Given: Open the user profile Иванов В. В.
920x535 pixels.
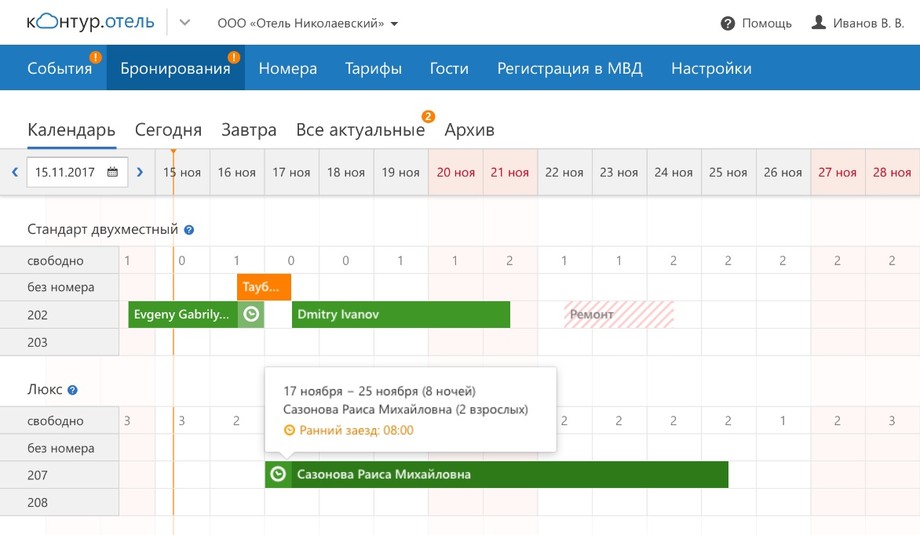Looking at the screenshot, I should click(857, 23).
